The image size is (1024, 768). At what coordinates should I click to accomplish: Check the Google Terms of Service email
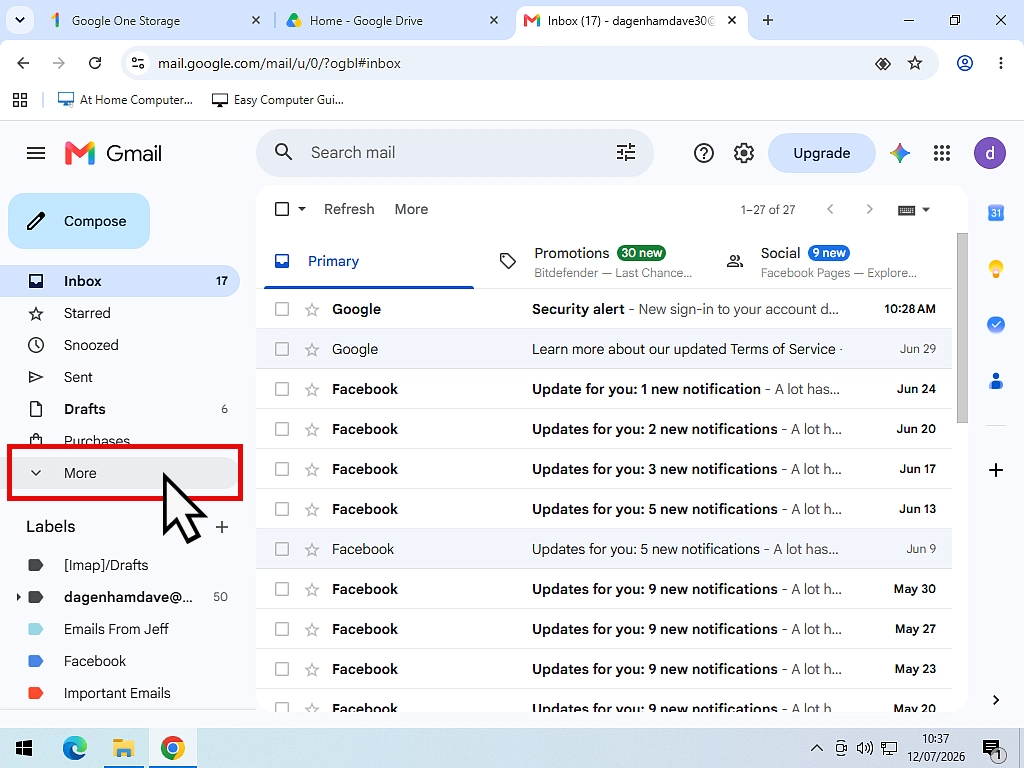[282, 349]
